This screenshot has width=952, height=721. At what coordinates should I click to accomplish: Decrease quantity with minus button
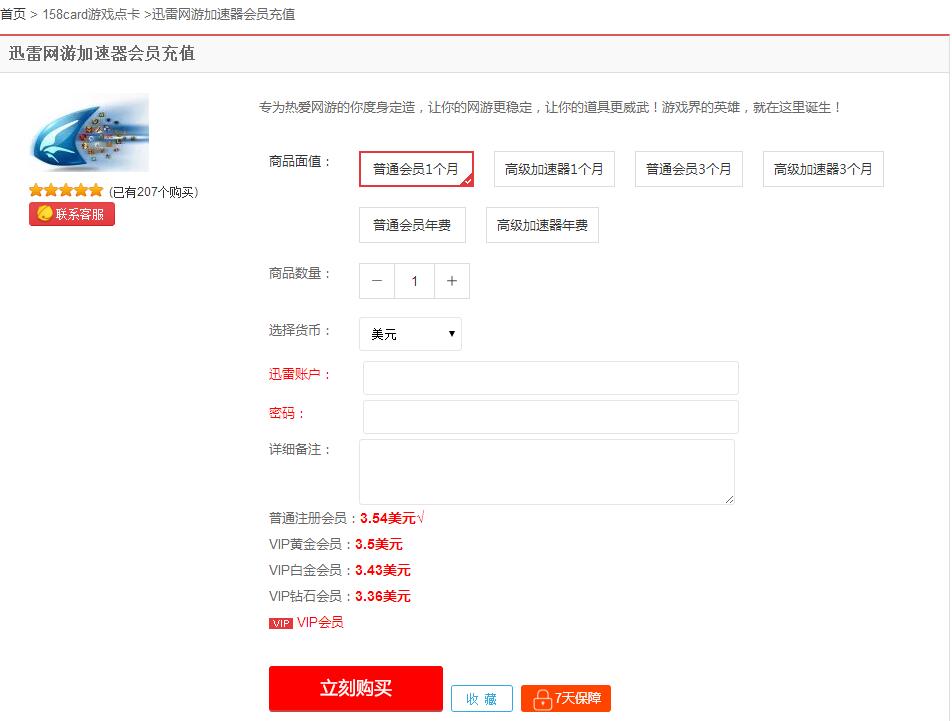point(377,281)
